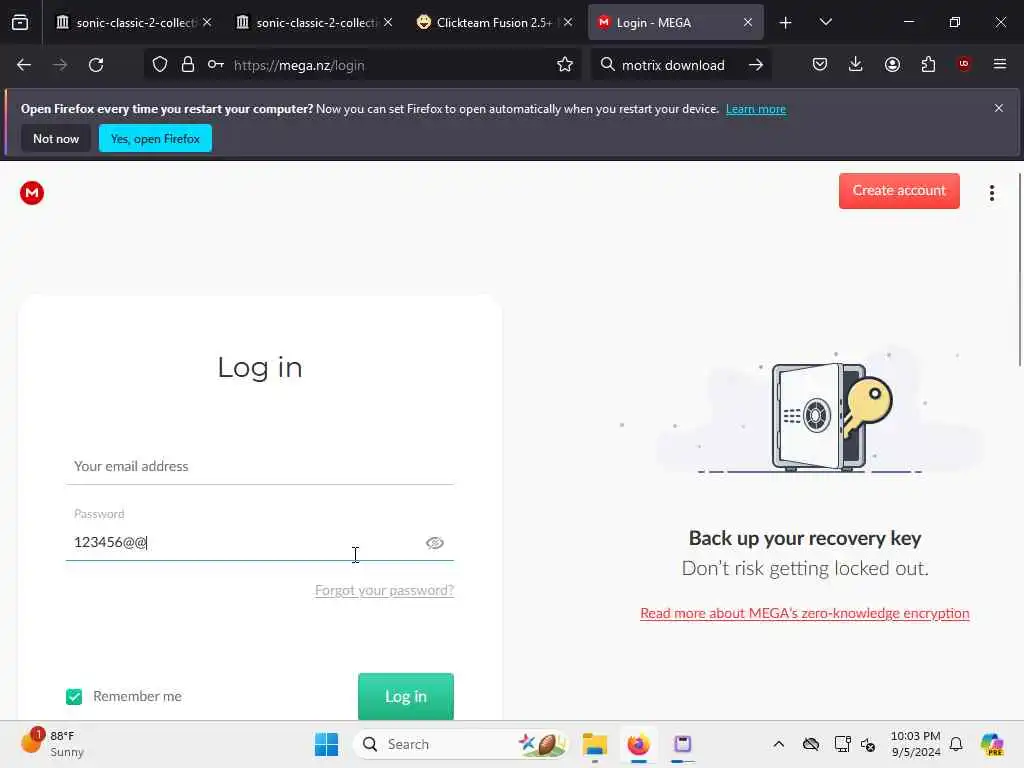Switch to second sonic-classic-2-collection tab
This screenshot has width=1024, height=768.
point(315,23)
